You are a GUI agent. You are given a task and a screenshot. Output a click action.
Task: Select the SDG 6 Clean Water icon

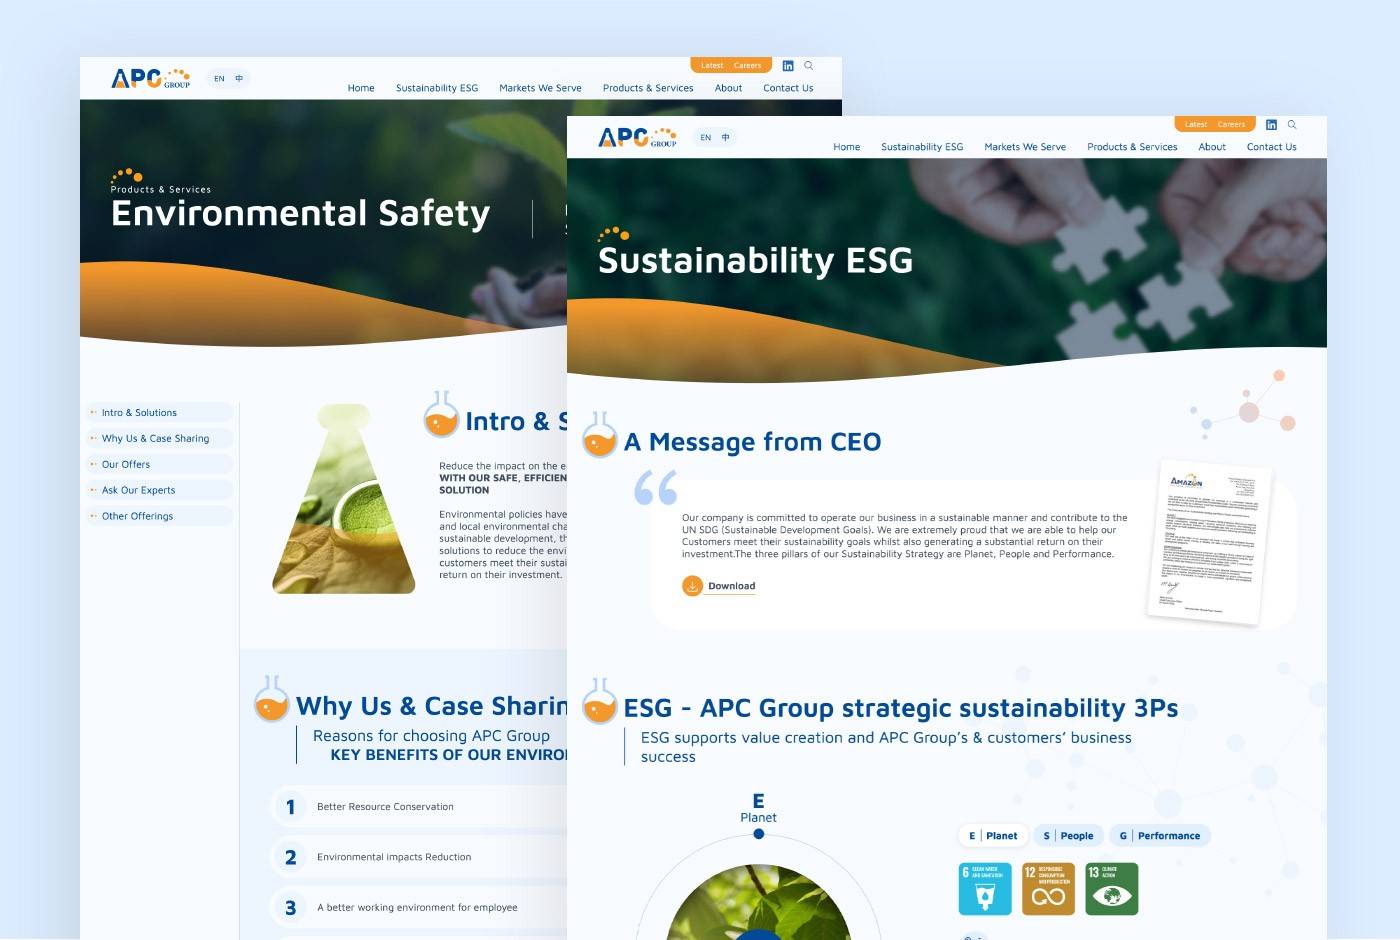(x=984, y=889)
